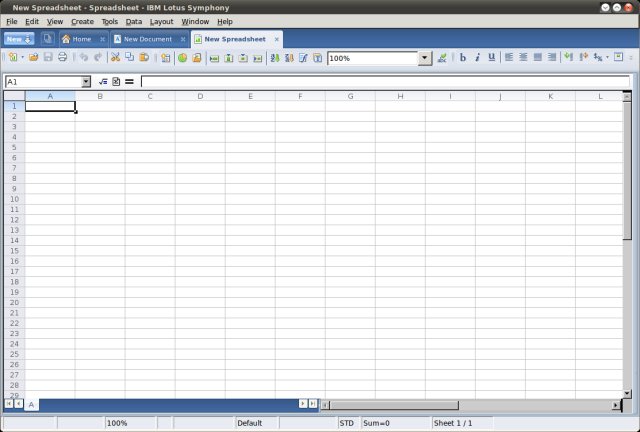Toggle underline formatting
Screen dimensions: 640x432
(x=491, y=58)
